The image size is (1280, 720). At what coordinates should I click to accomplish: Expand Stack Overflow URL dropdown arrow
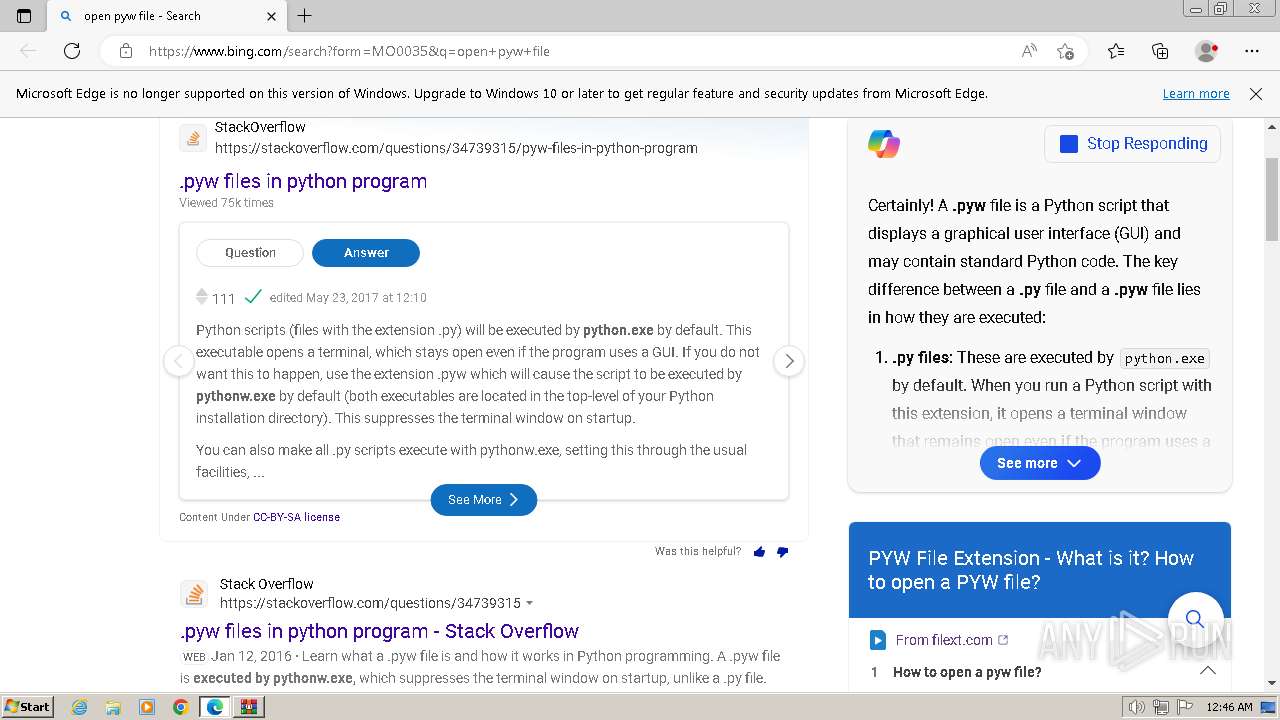529,604
